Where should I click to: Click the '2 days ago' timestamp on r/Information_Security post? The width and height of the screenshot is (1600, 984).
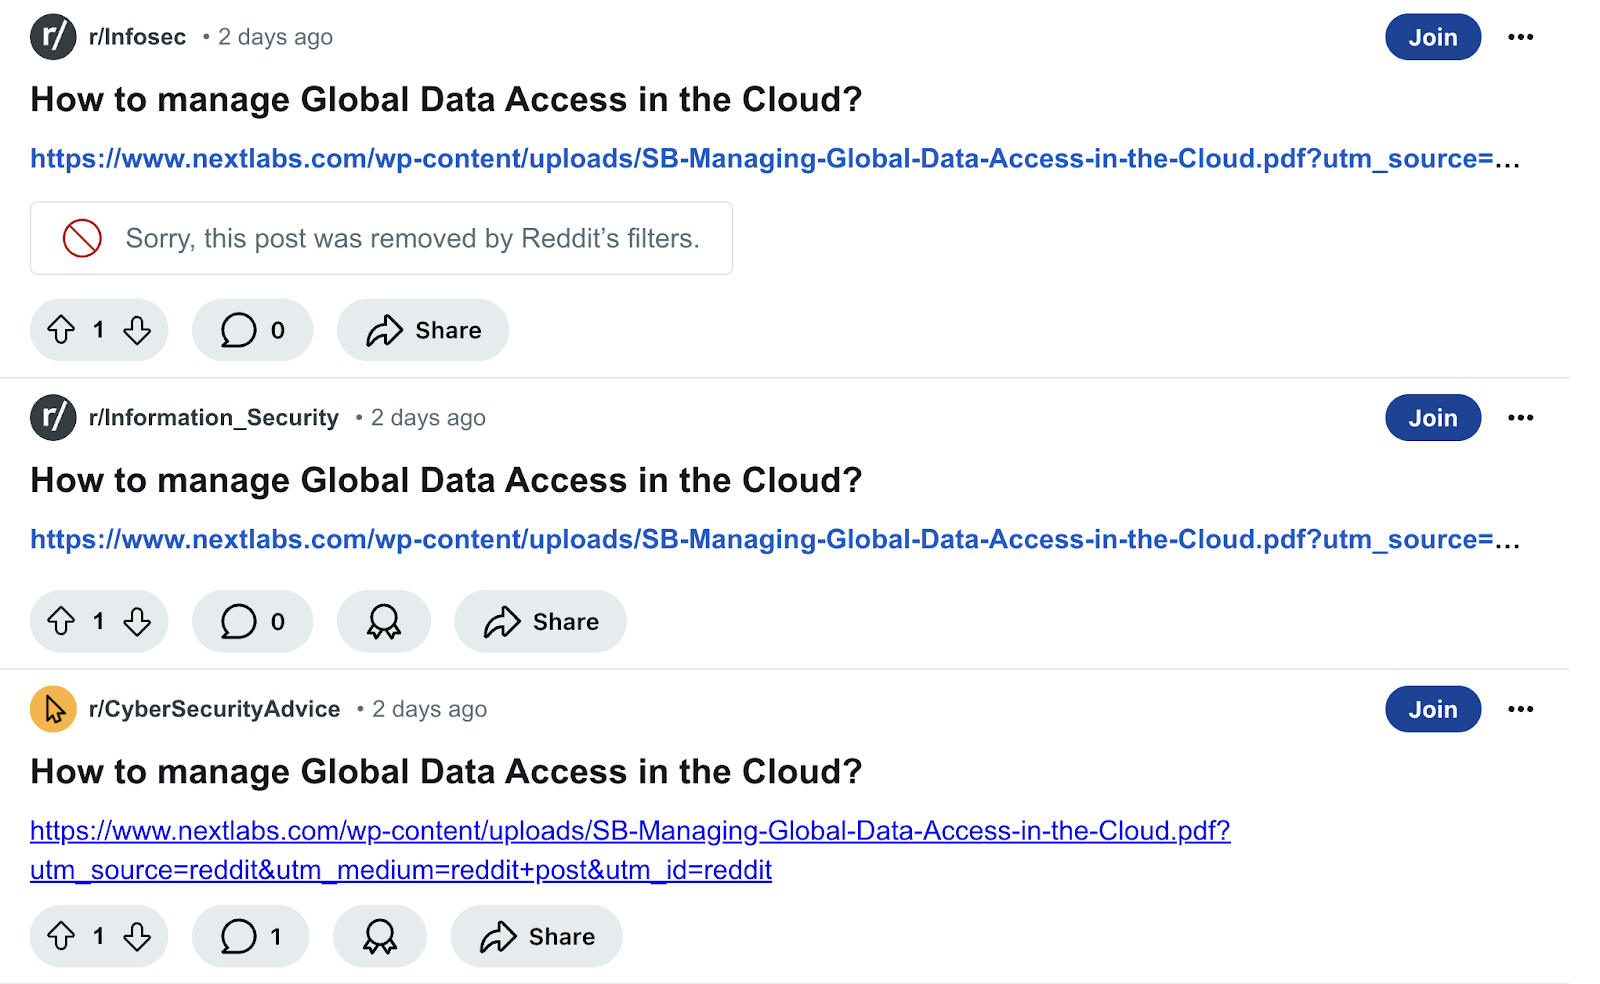pyautogui.click(x=428, y=418)
